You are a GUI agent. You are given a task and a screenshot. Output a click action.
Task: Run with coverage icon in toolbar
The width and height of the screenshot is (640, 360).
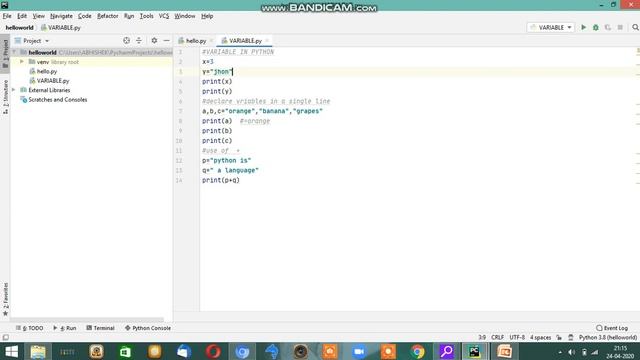(608, 27)
